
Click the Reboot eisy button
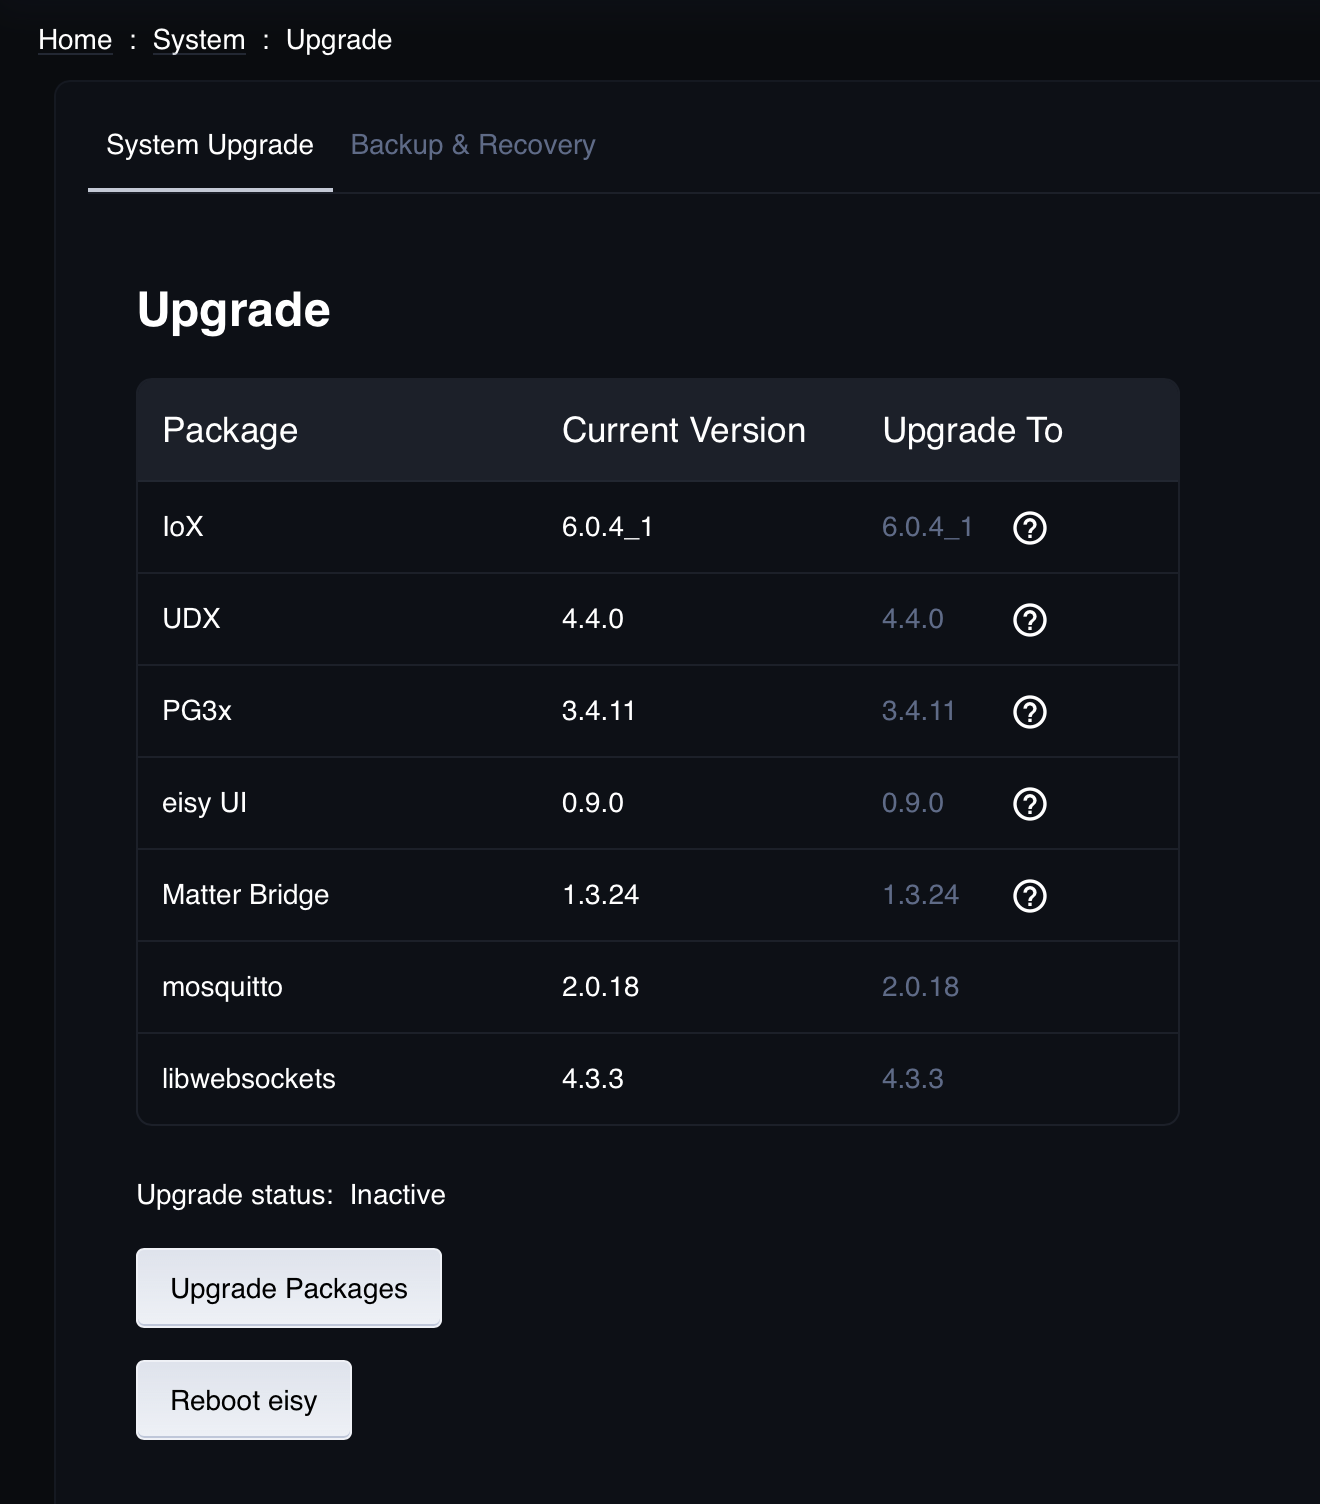243,1400
